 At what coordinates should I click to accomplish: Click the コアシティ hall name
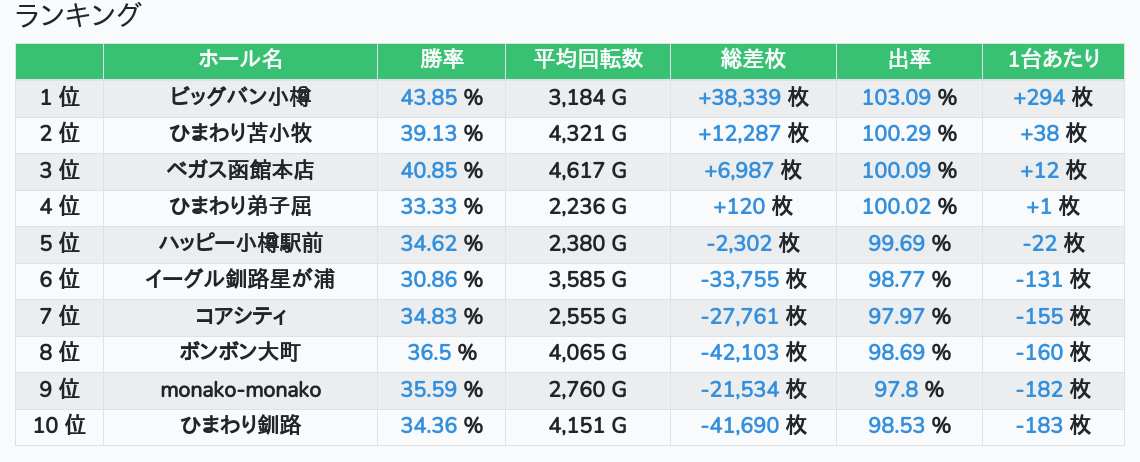241,316
